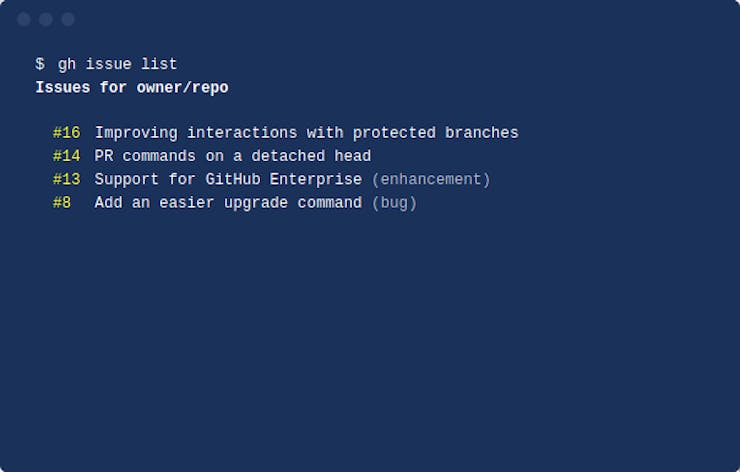Click the (enhancement) label

431,180
